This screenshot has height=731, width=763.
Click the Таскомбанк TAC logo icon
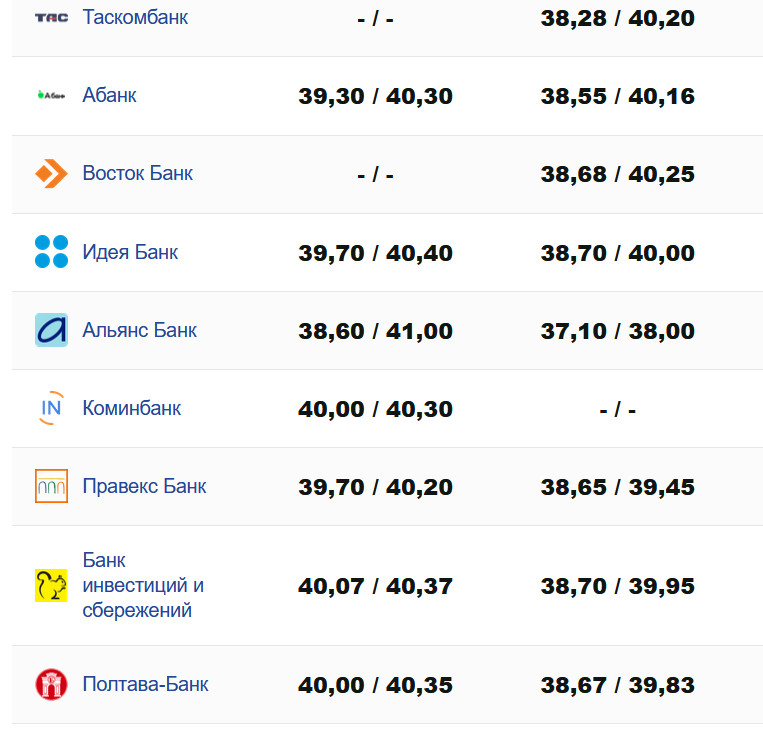click(x=51, y=17)
